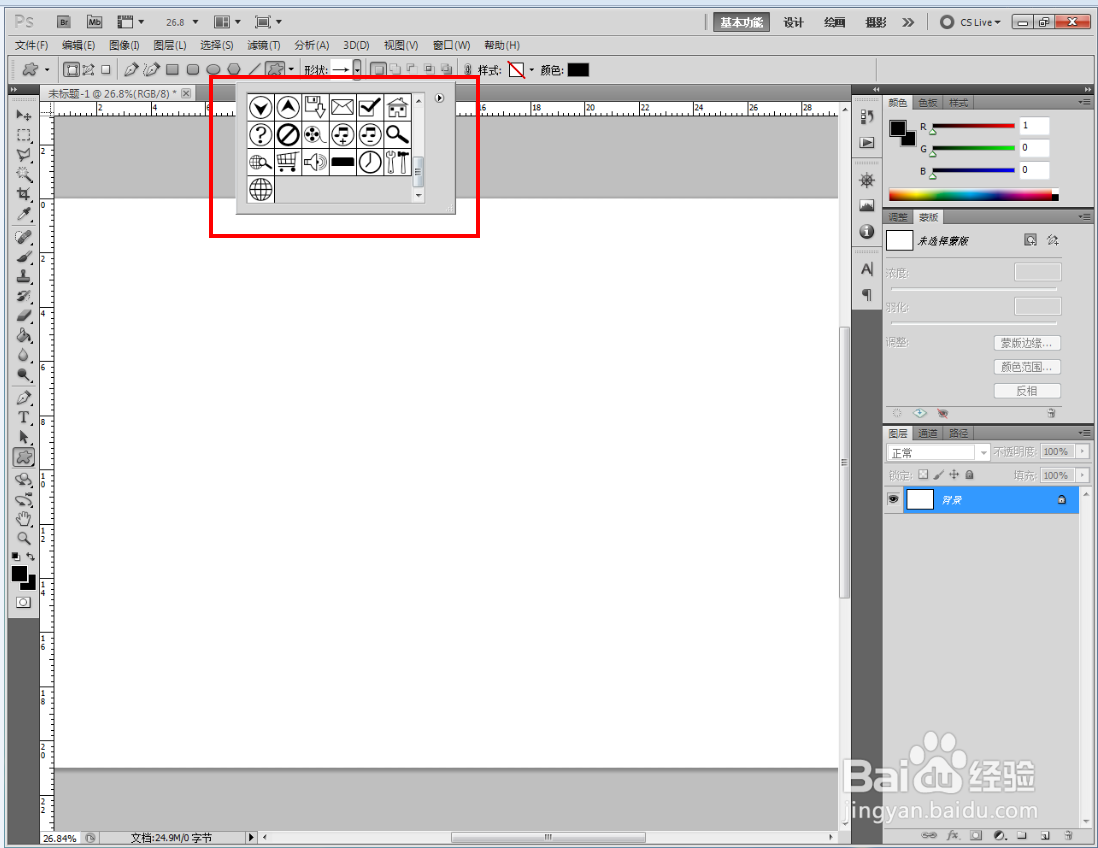
Task: Click the 基本功能 workspace button
Action: (742, 22)
